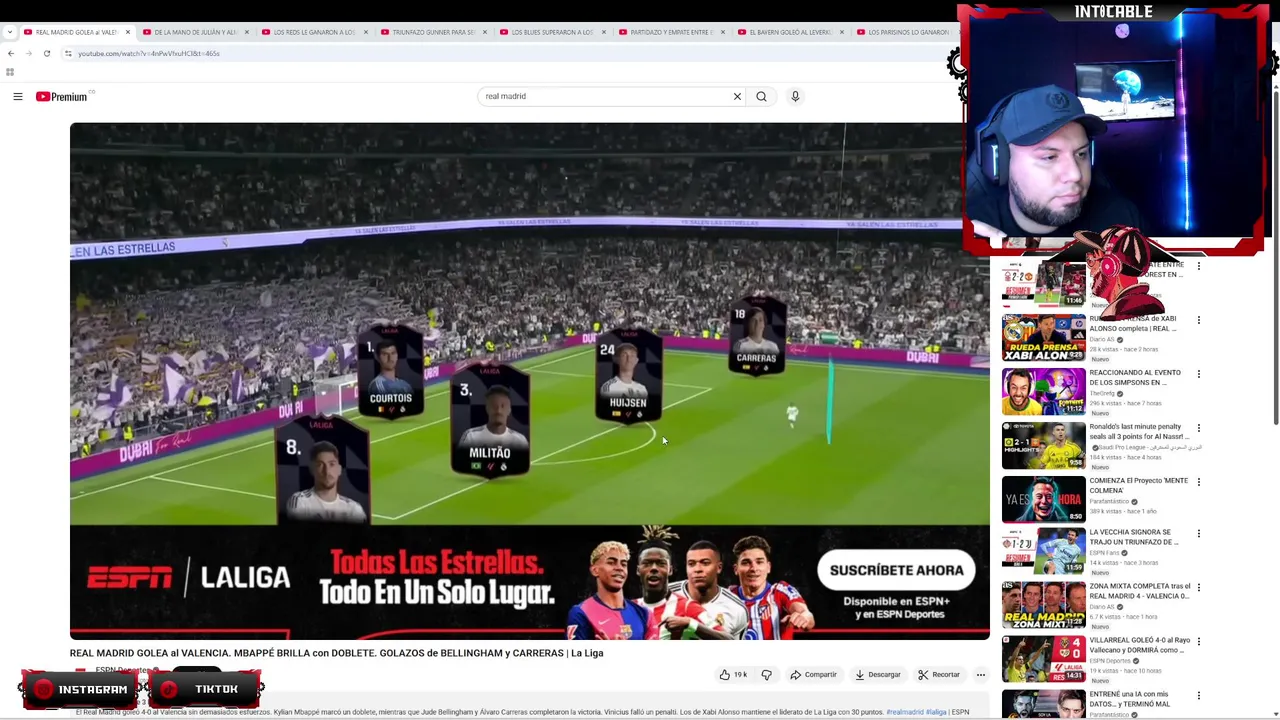Image resolution: width=1280 pixels, height=720 pixels.
Task: Open options menu for Simpsons reaction video
Action: pos(1199,375)
